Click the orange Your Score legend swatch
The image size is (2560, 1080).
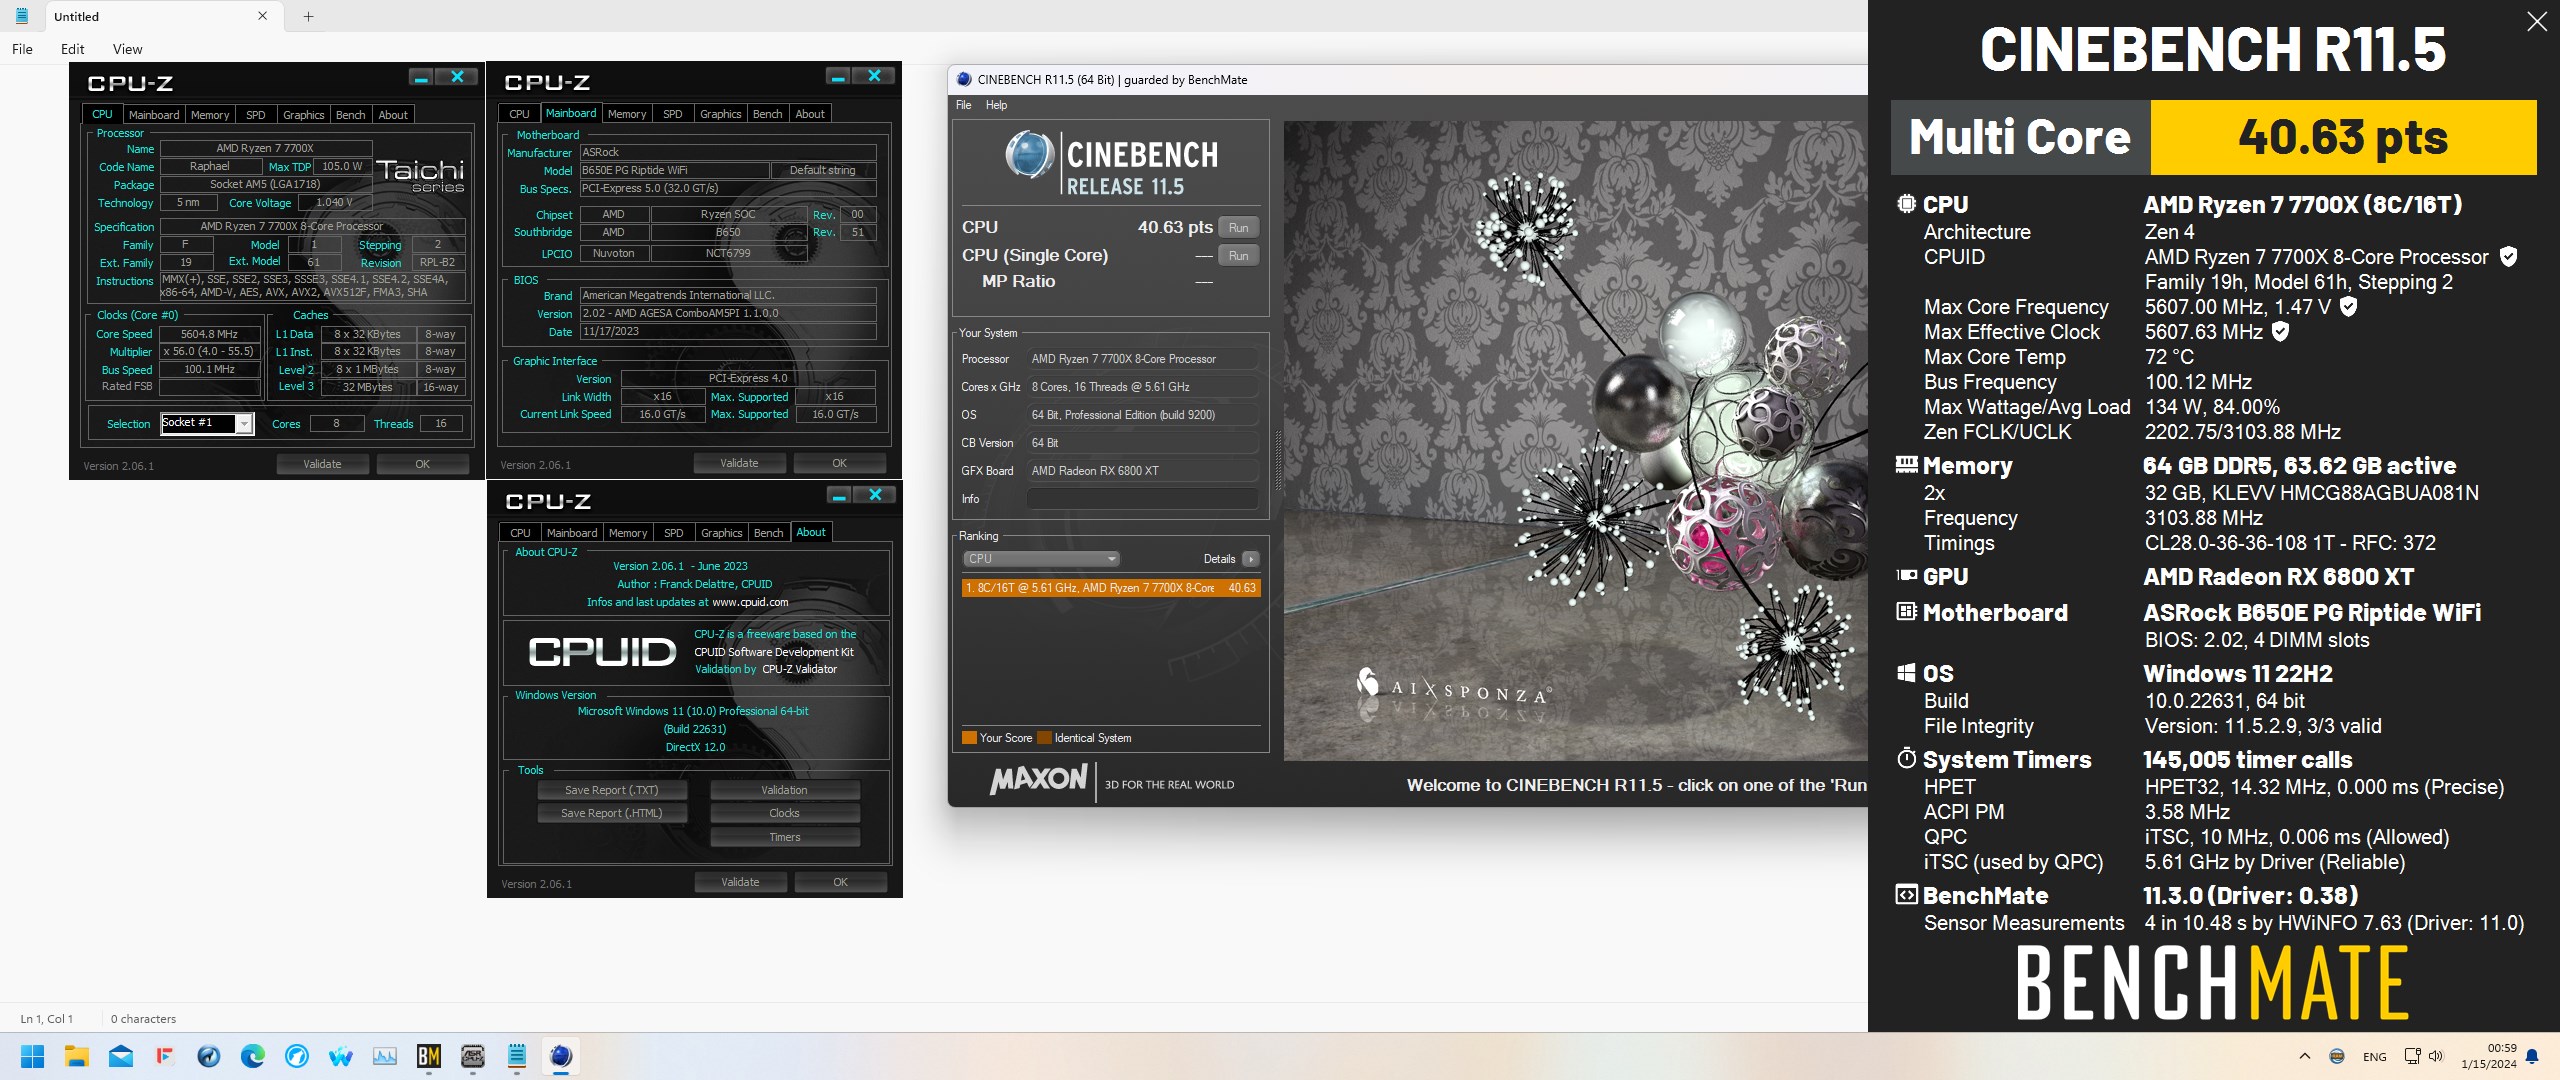coord(969,738)
